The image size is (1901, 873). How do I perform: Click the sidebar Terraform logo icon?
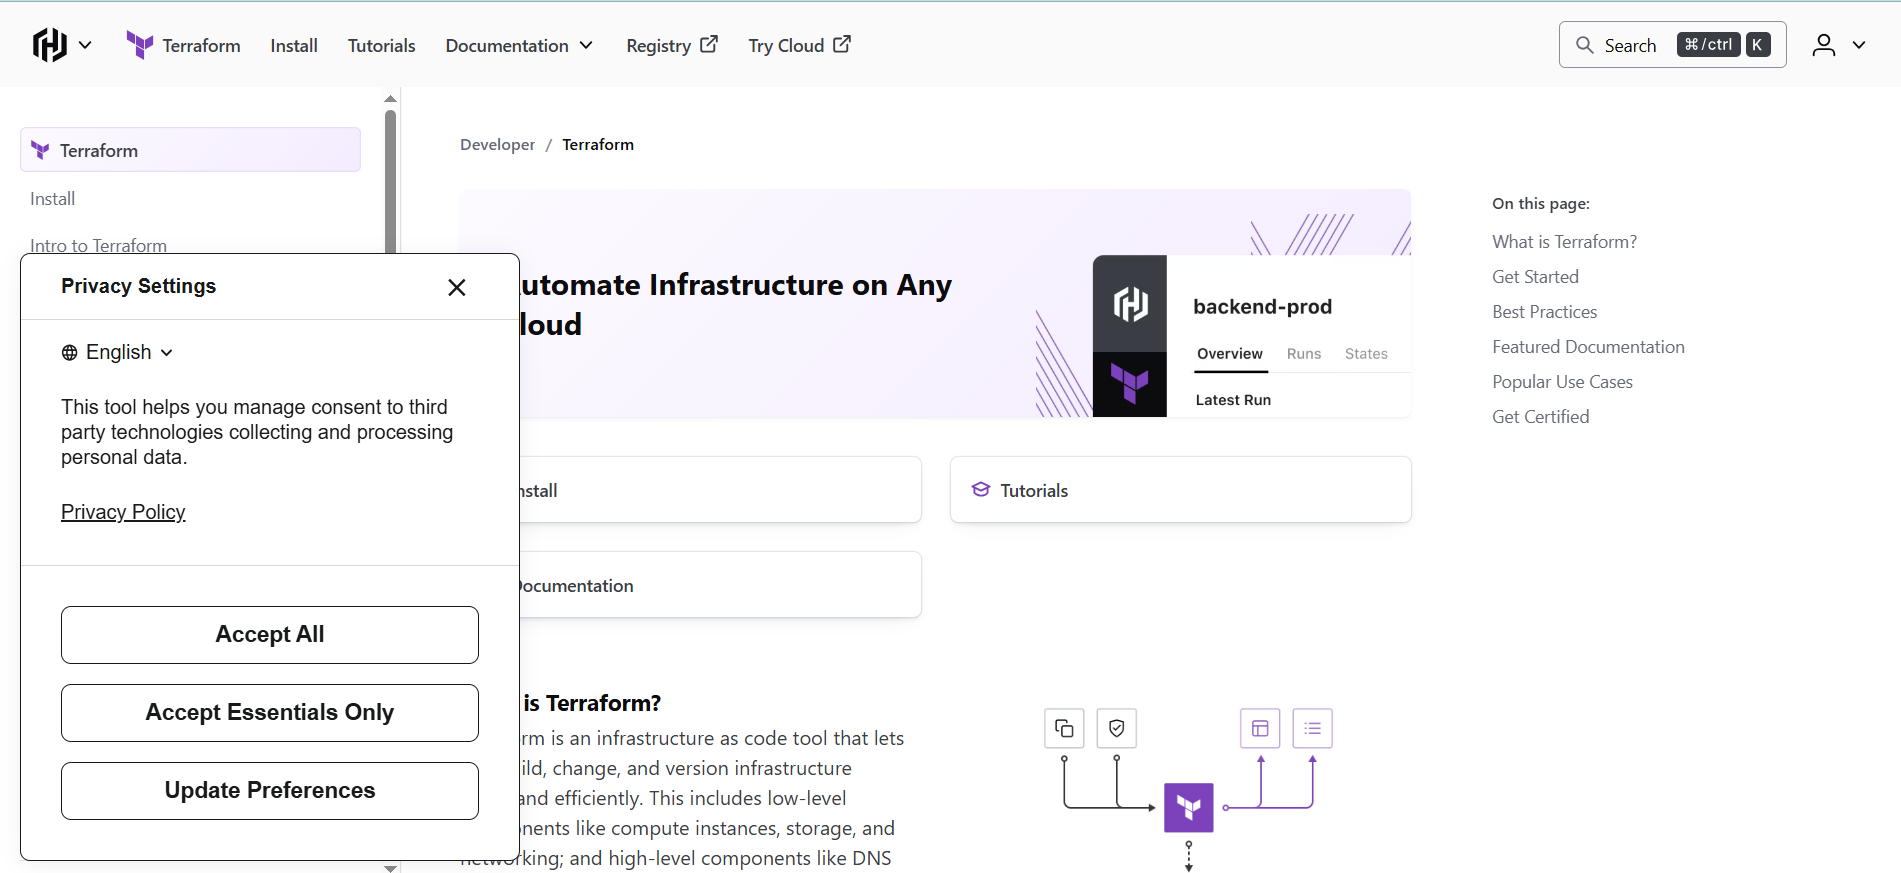[x=40, y=150]
